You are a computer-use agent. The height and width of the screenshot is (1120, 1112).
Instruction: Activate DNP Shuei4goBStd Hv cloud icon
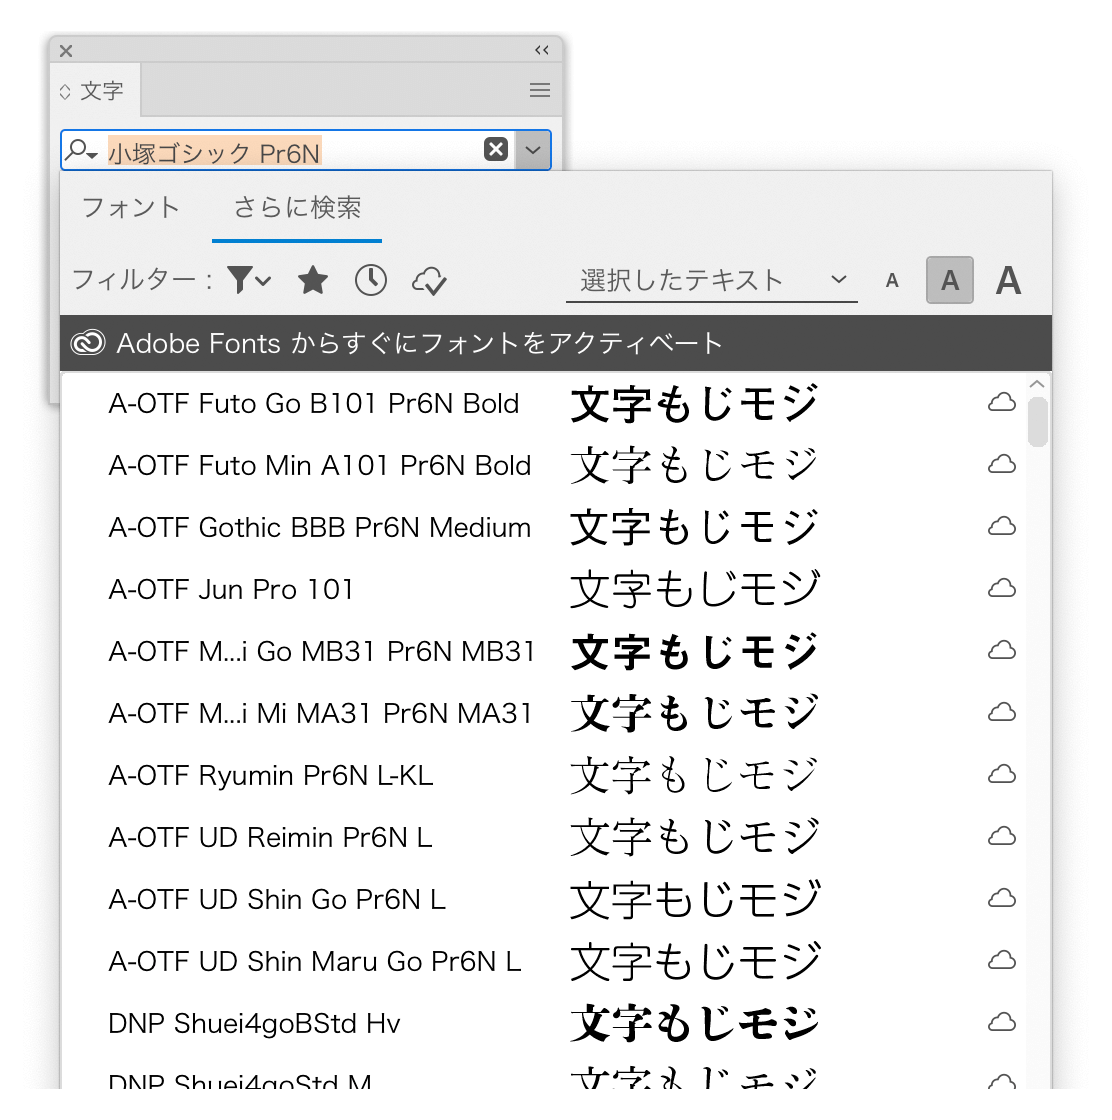1001,1023
